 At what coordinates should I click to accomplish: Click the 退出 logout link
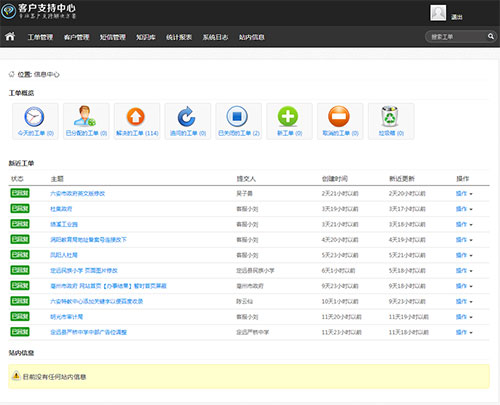(x=457, y=17)
